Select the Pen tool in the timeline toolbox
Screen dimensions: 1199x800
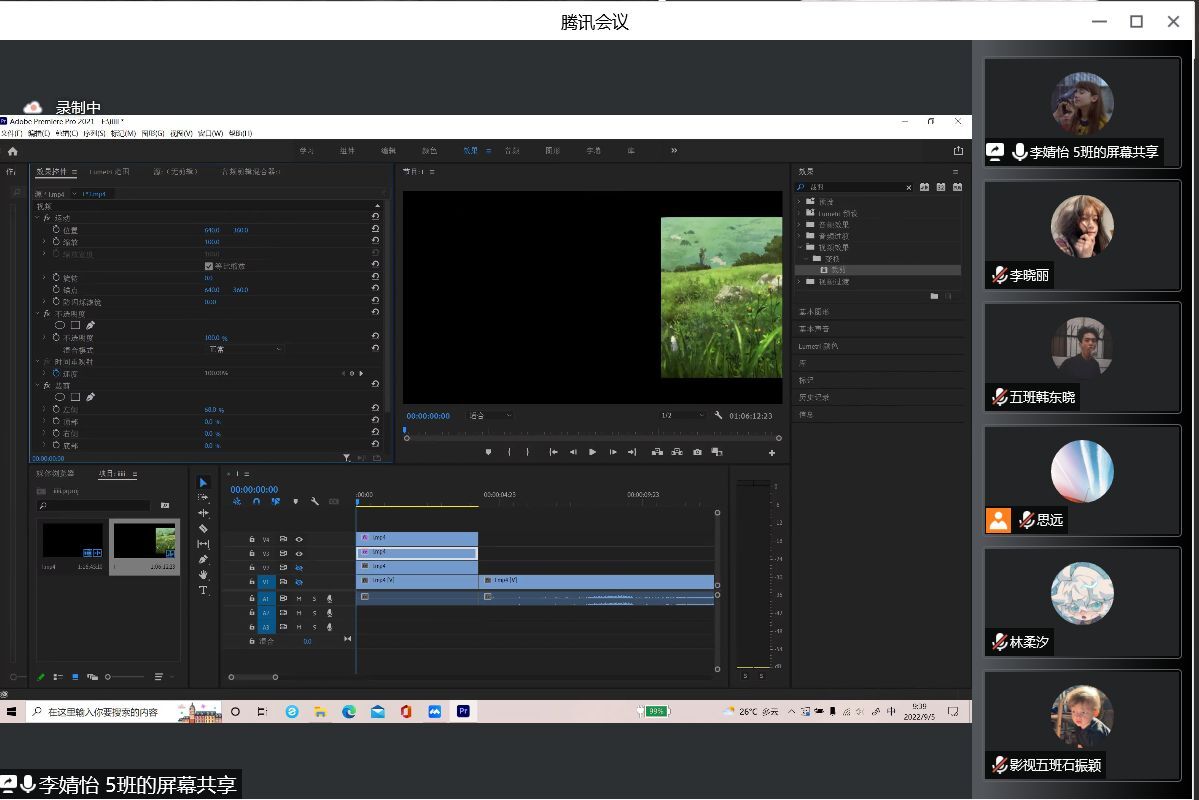click(x=204, y=559)
